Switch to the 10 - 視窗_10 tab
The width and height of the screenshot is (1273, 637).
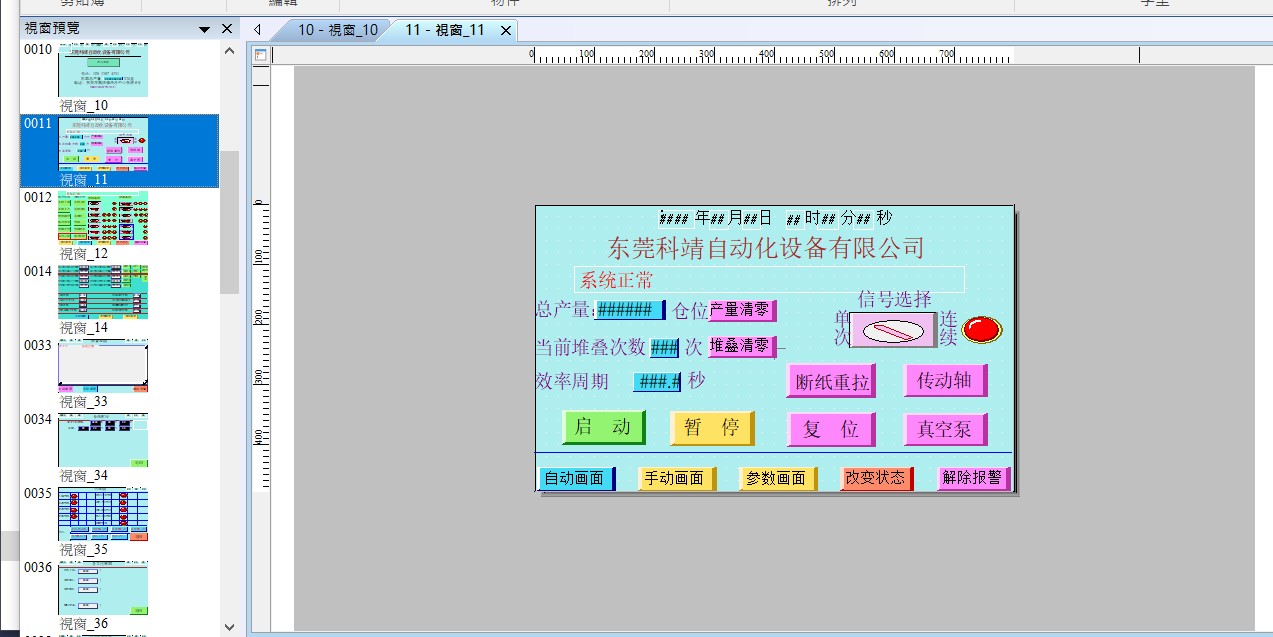click(337, 30)
